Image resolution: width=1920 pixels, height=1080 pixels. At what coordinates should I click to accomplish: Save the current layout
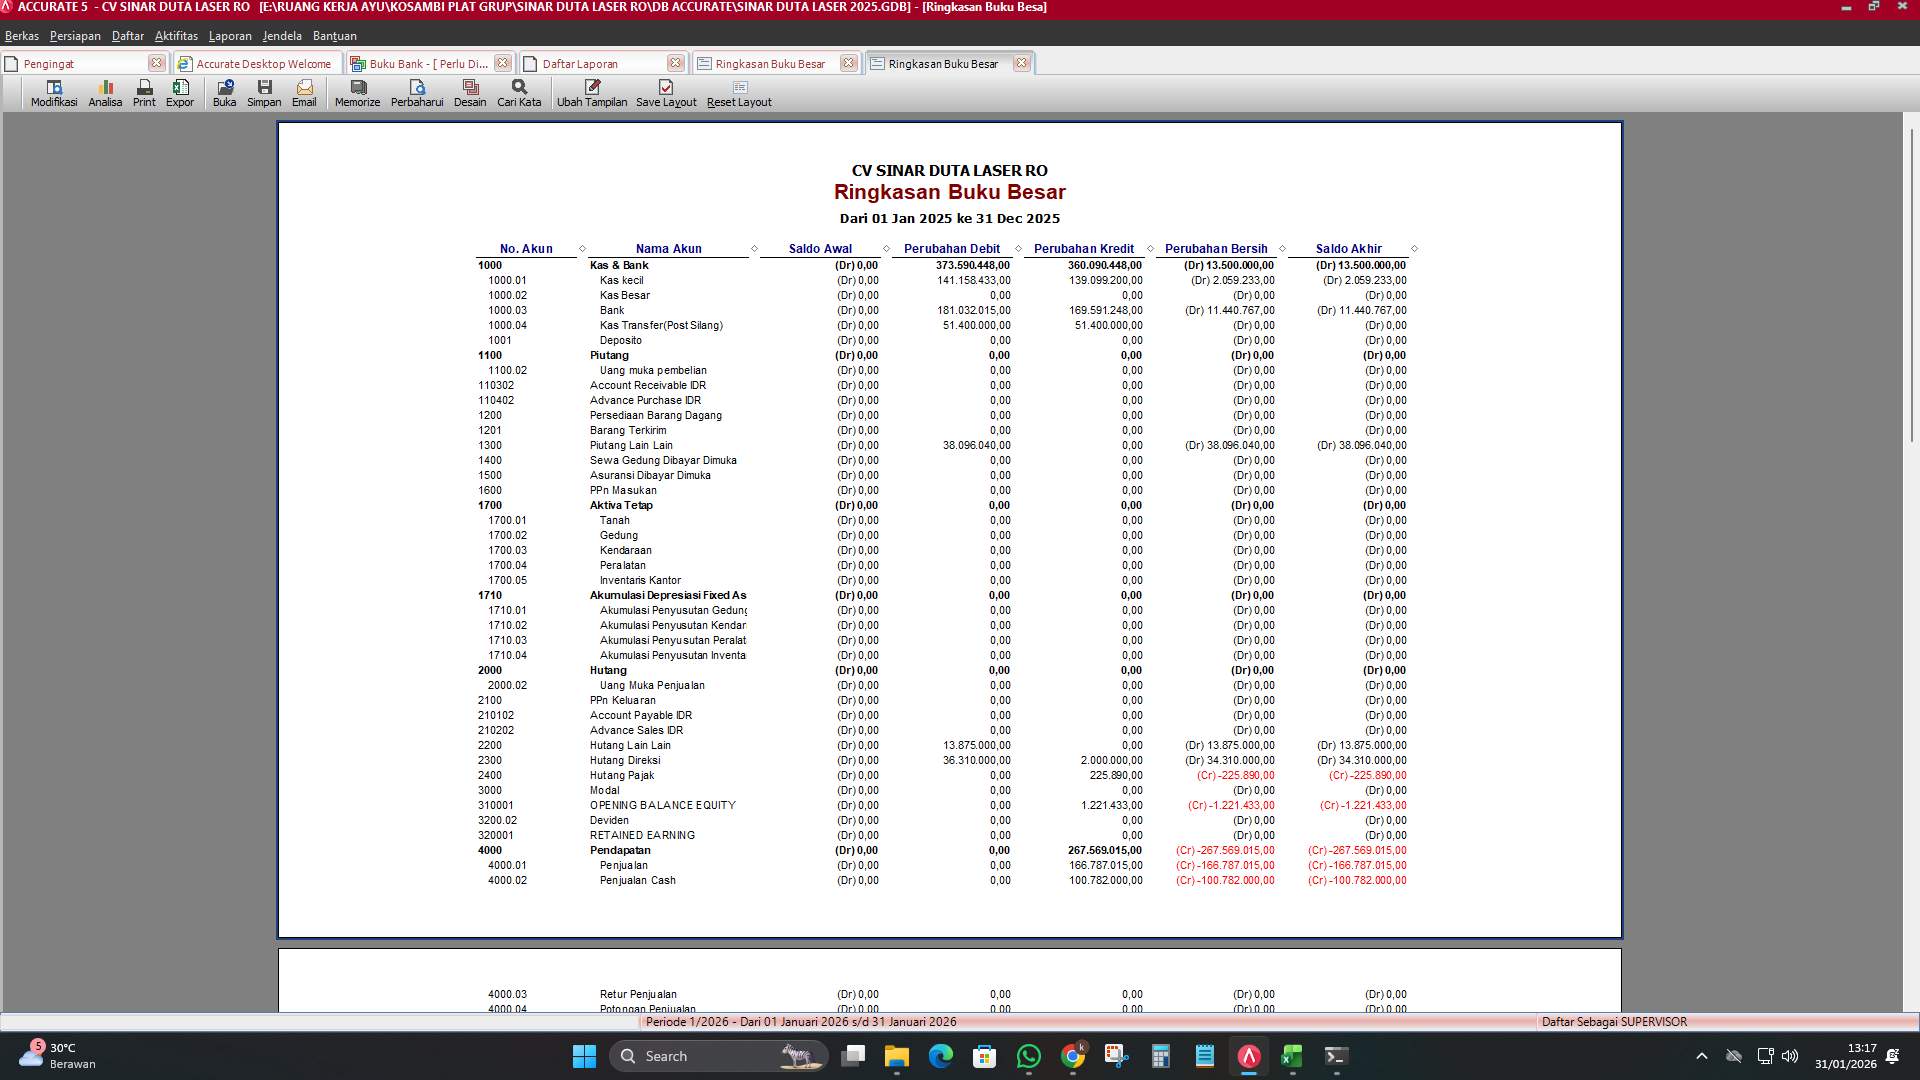pyautogui.click(x=665, y=92)
